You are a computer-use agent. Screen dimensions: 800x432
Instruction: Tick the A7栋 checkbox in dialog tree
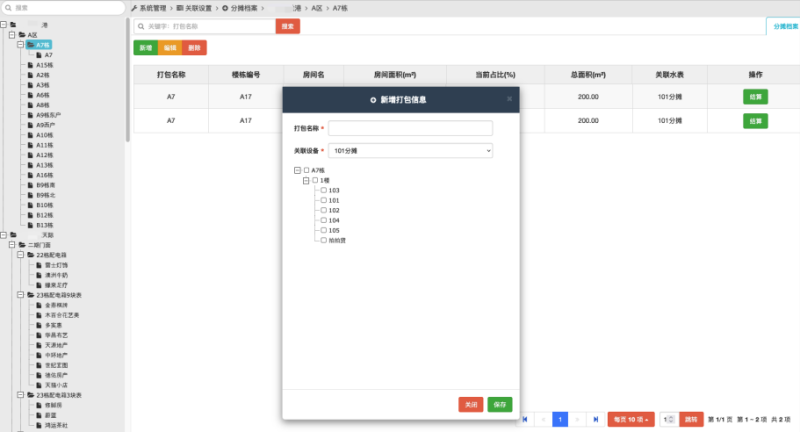coord(307,170)
